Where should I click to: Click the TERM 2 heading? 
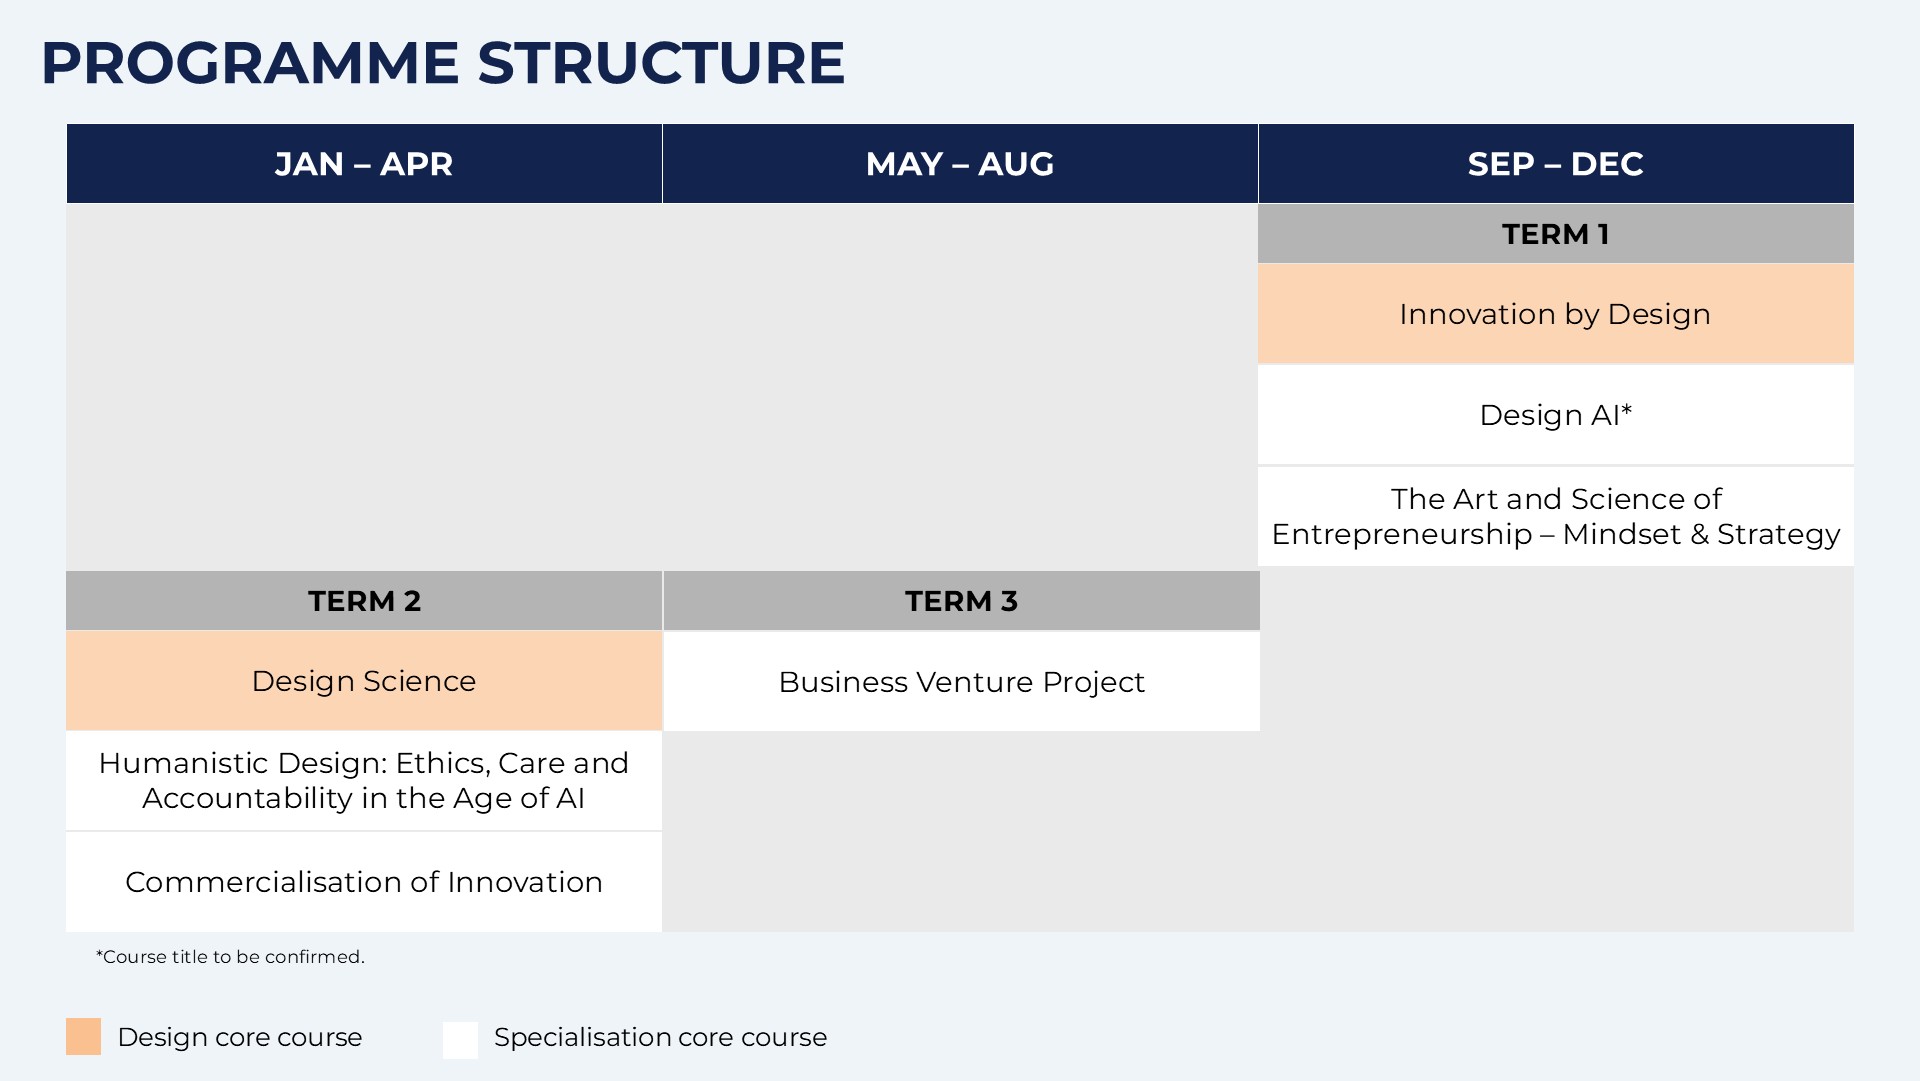(x=364, y=601)
